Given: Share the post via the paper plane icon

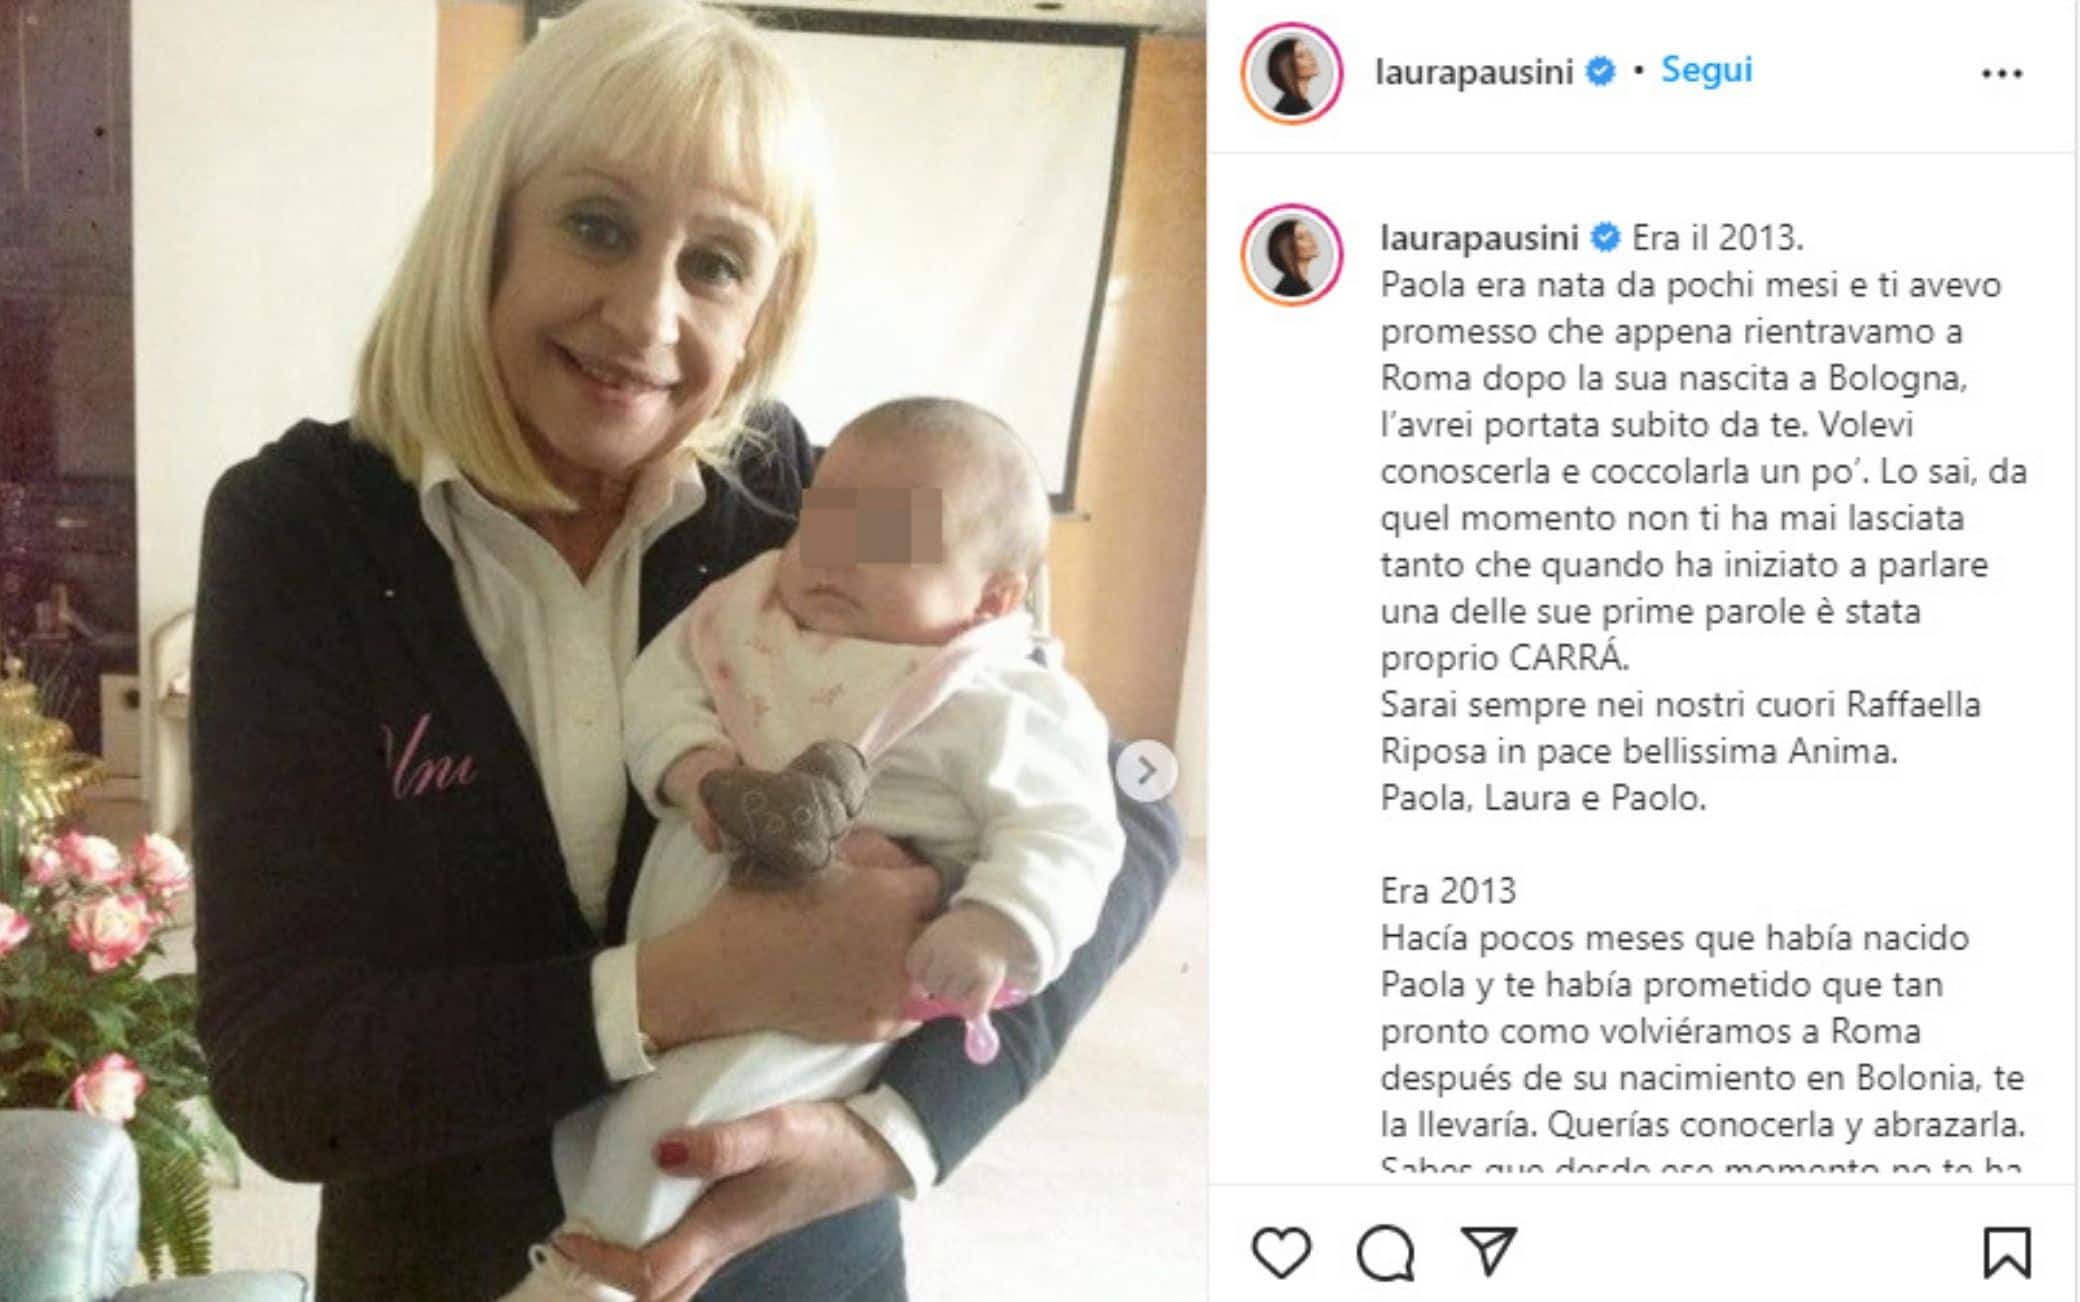Looking at the screenshot, I should click(1489, 1250).
